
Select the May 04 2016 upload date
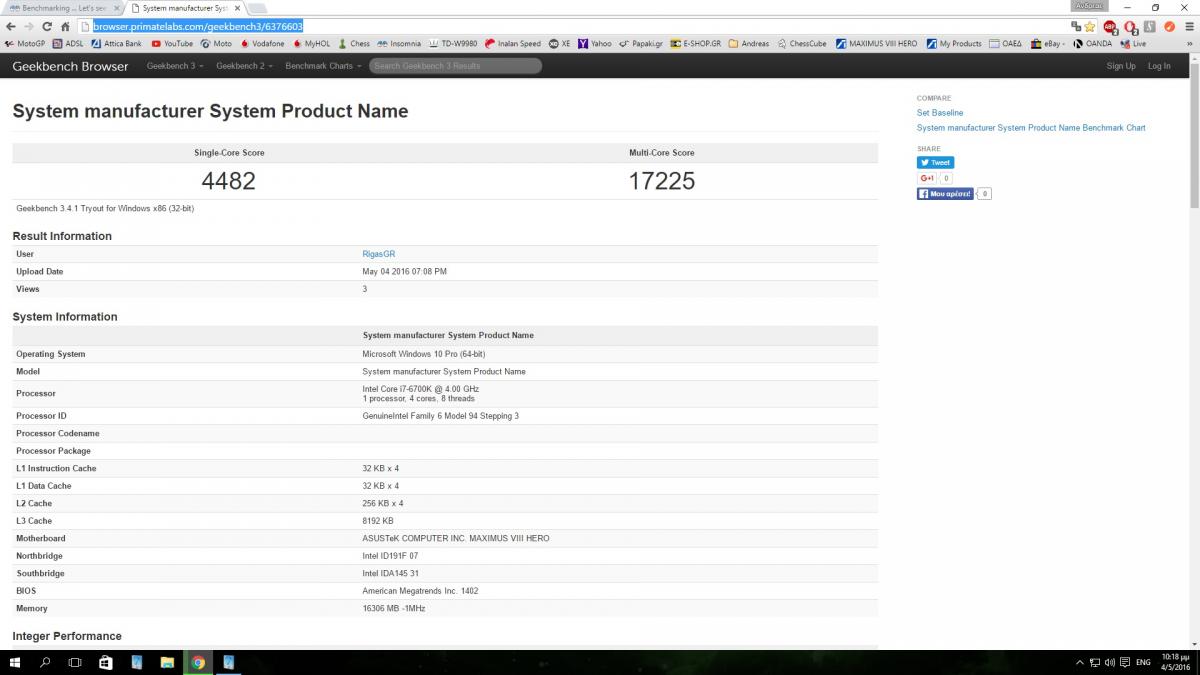404,271
